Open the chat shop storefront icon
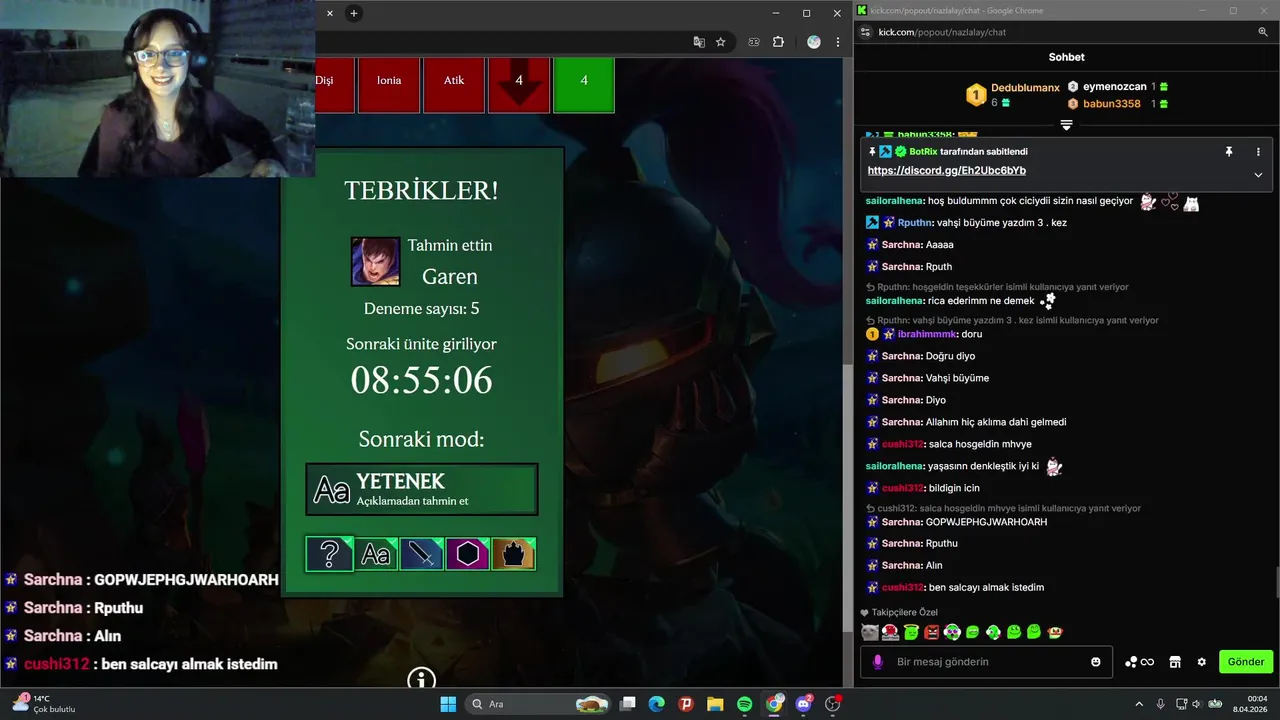Screen dimensions: 1280x720 click(1175, 662)
